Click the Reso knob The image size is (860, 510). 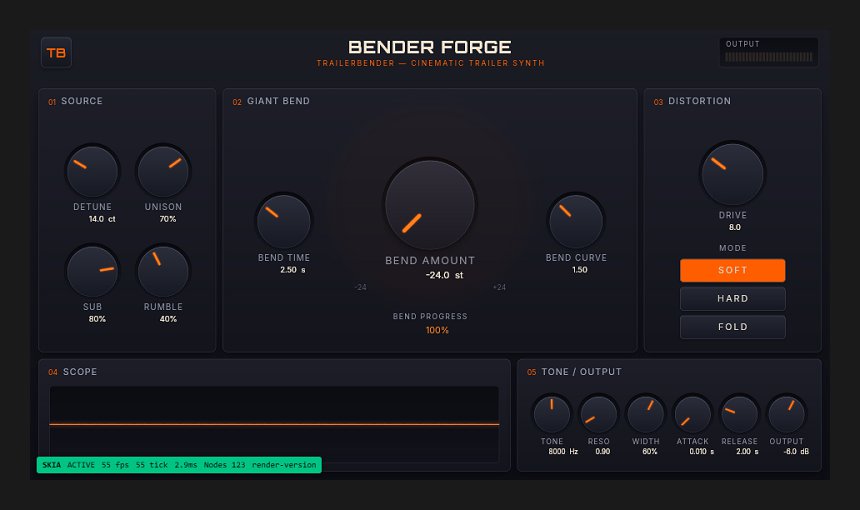(598, 414)
